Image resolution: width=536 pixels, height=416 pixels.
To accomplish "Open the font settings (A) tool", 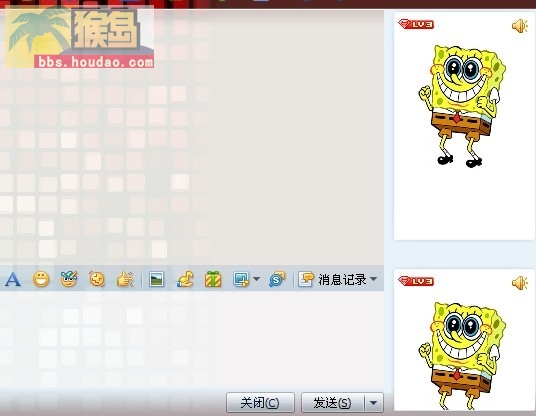I will [x=13, y=279].
